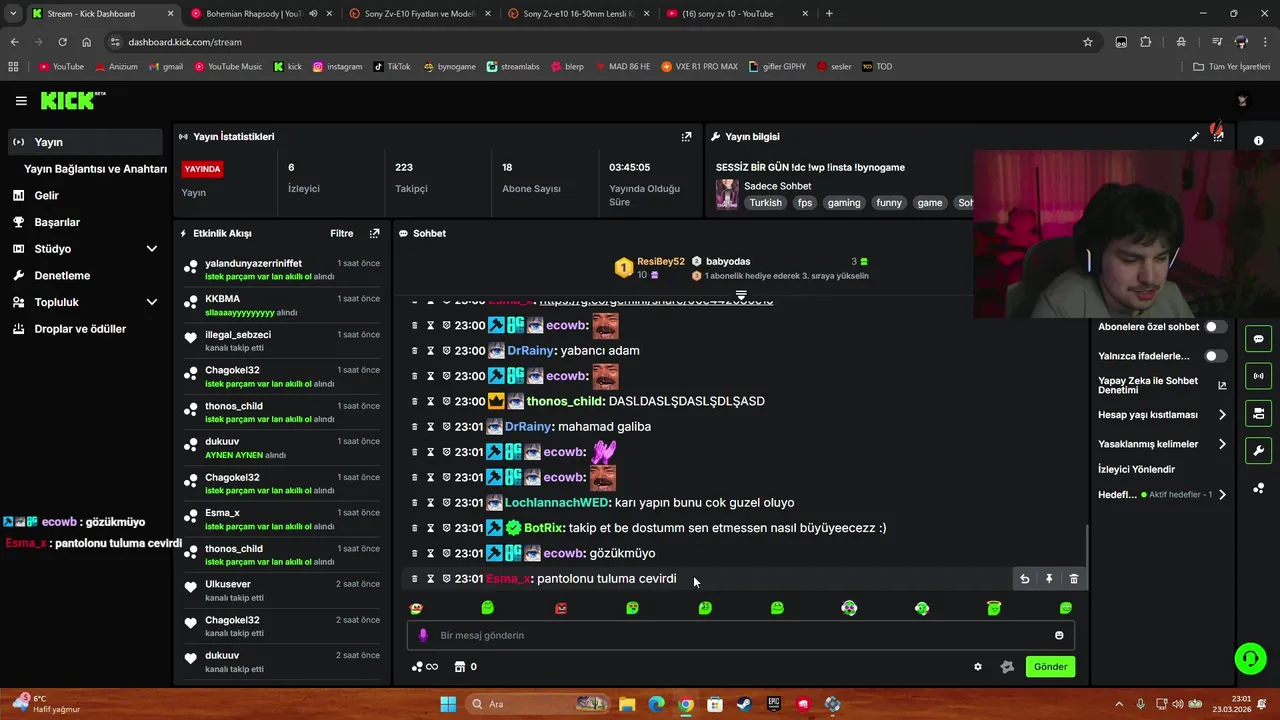Toggle Abonelere özel sohbet switch
The width and height of the screenshot is (1280, 720).
pyautogui.click(x=1215, y=327)
